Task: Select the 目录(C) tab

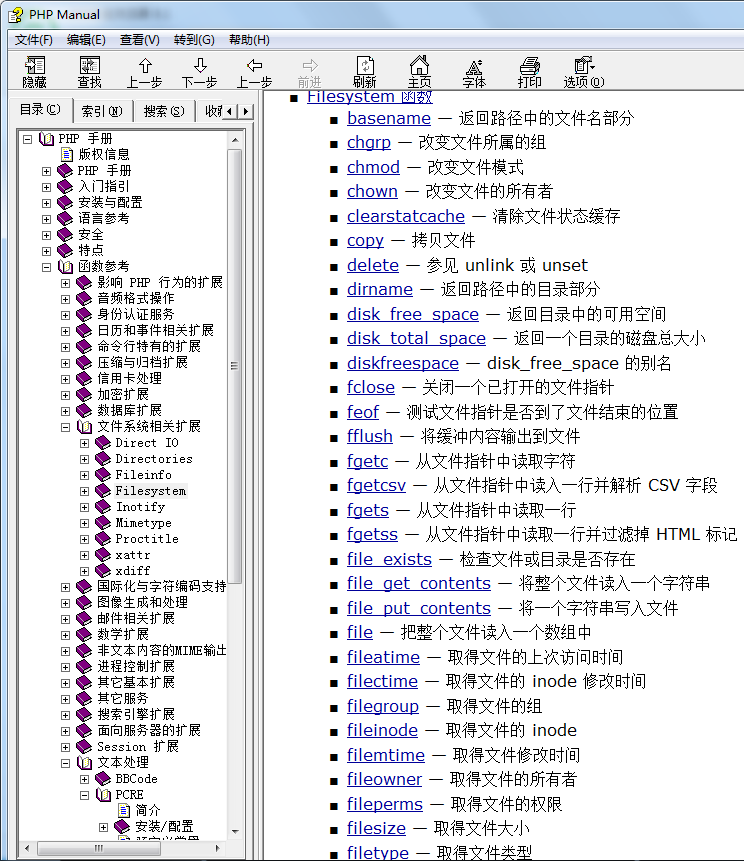Action: 40,110
